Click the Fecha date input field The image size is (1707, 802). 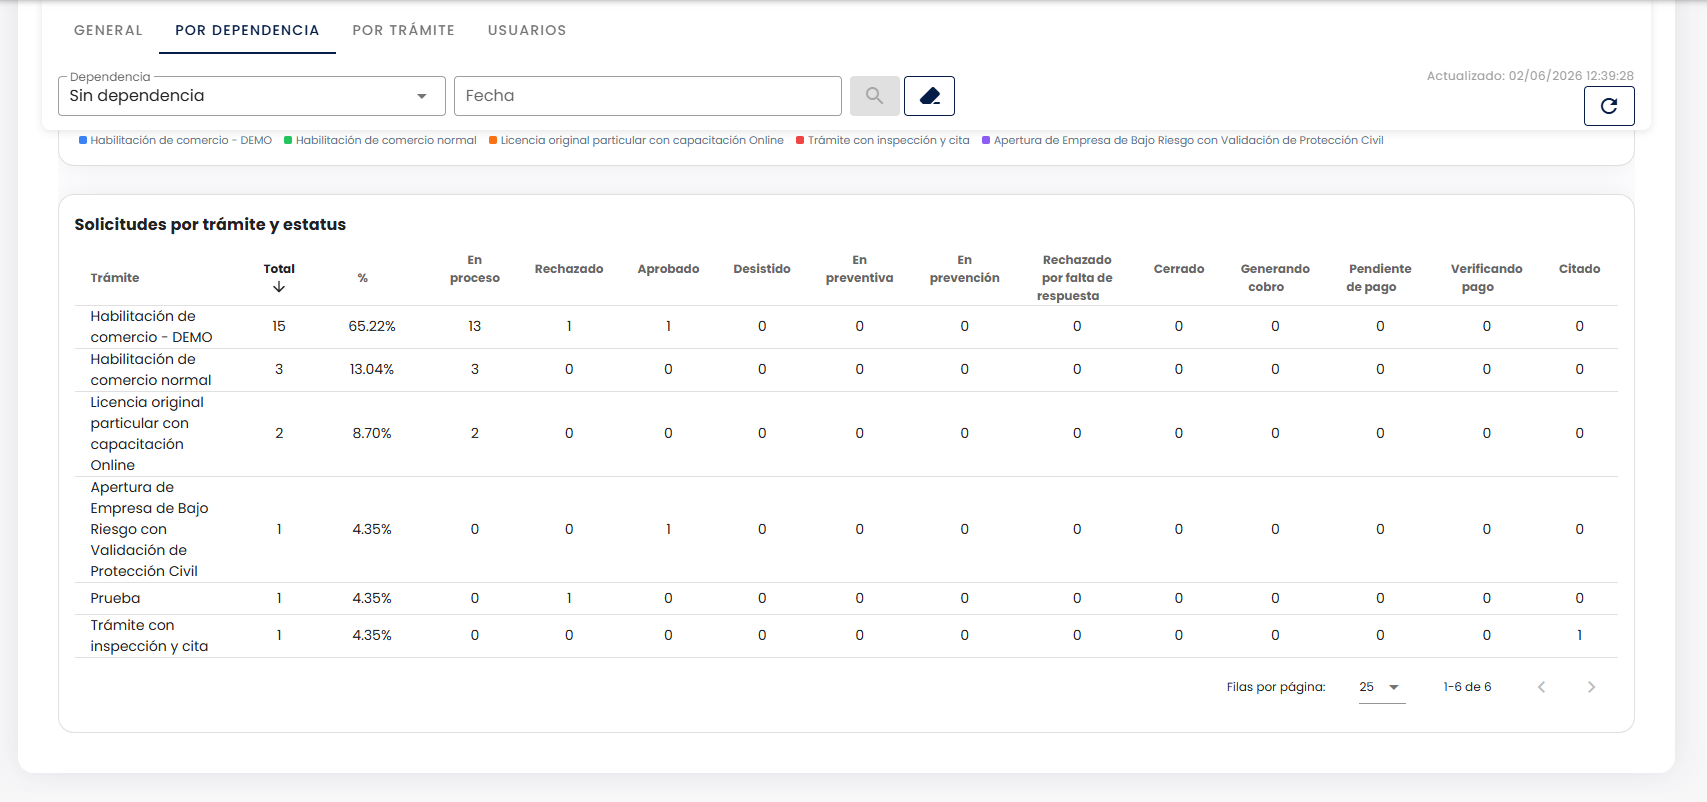647,96
